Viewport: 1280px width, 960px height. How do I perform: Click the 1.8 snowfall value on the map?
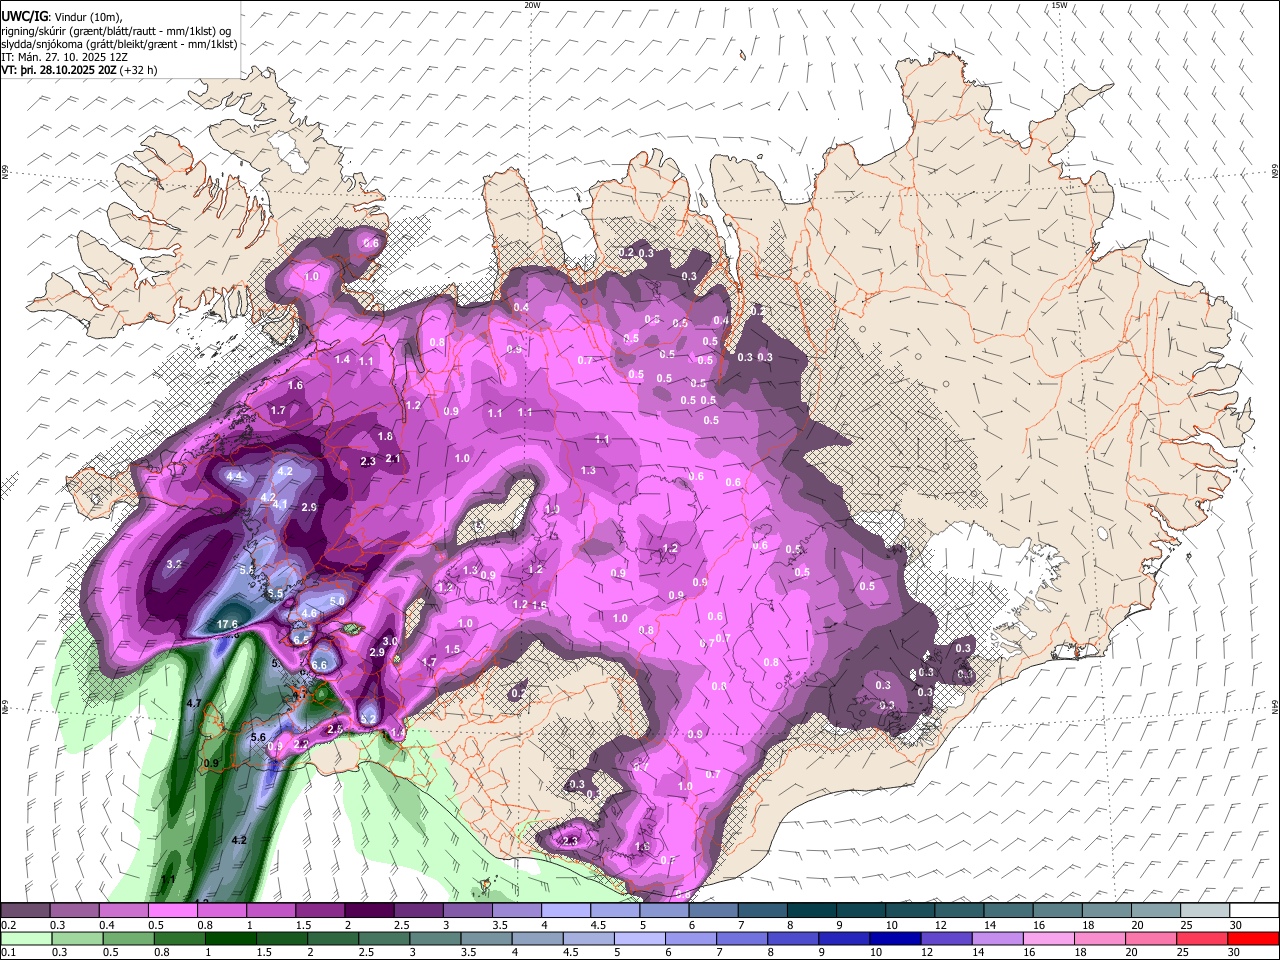click(x=386, y=436)
